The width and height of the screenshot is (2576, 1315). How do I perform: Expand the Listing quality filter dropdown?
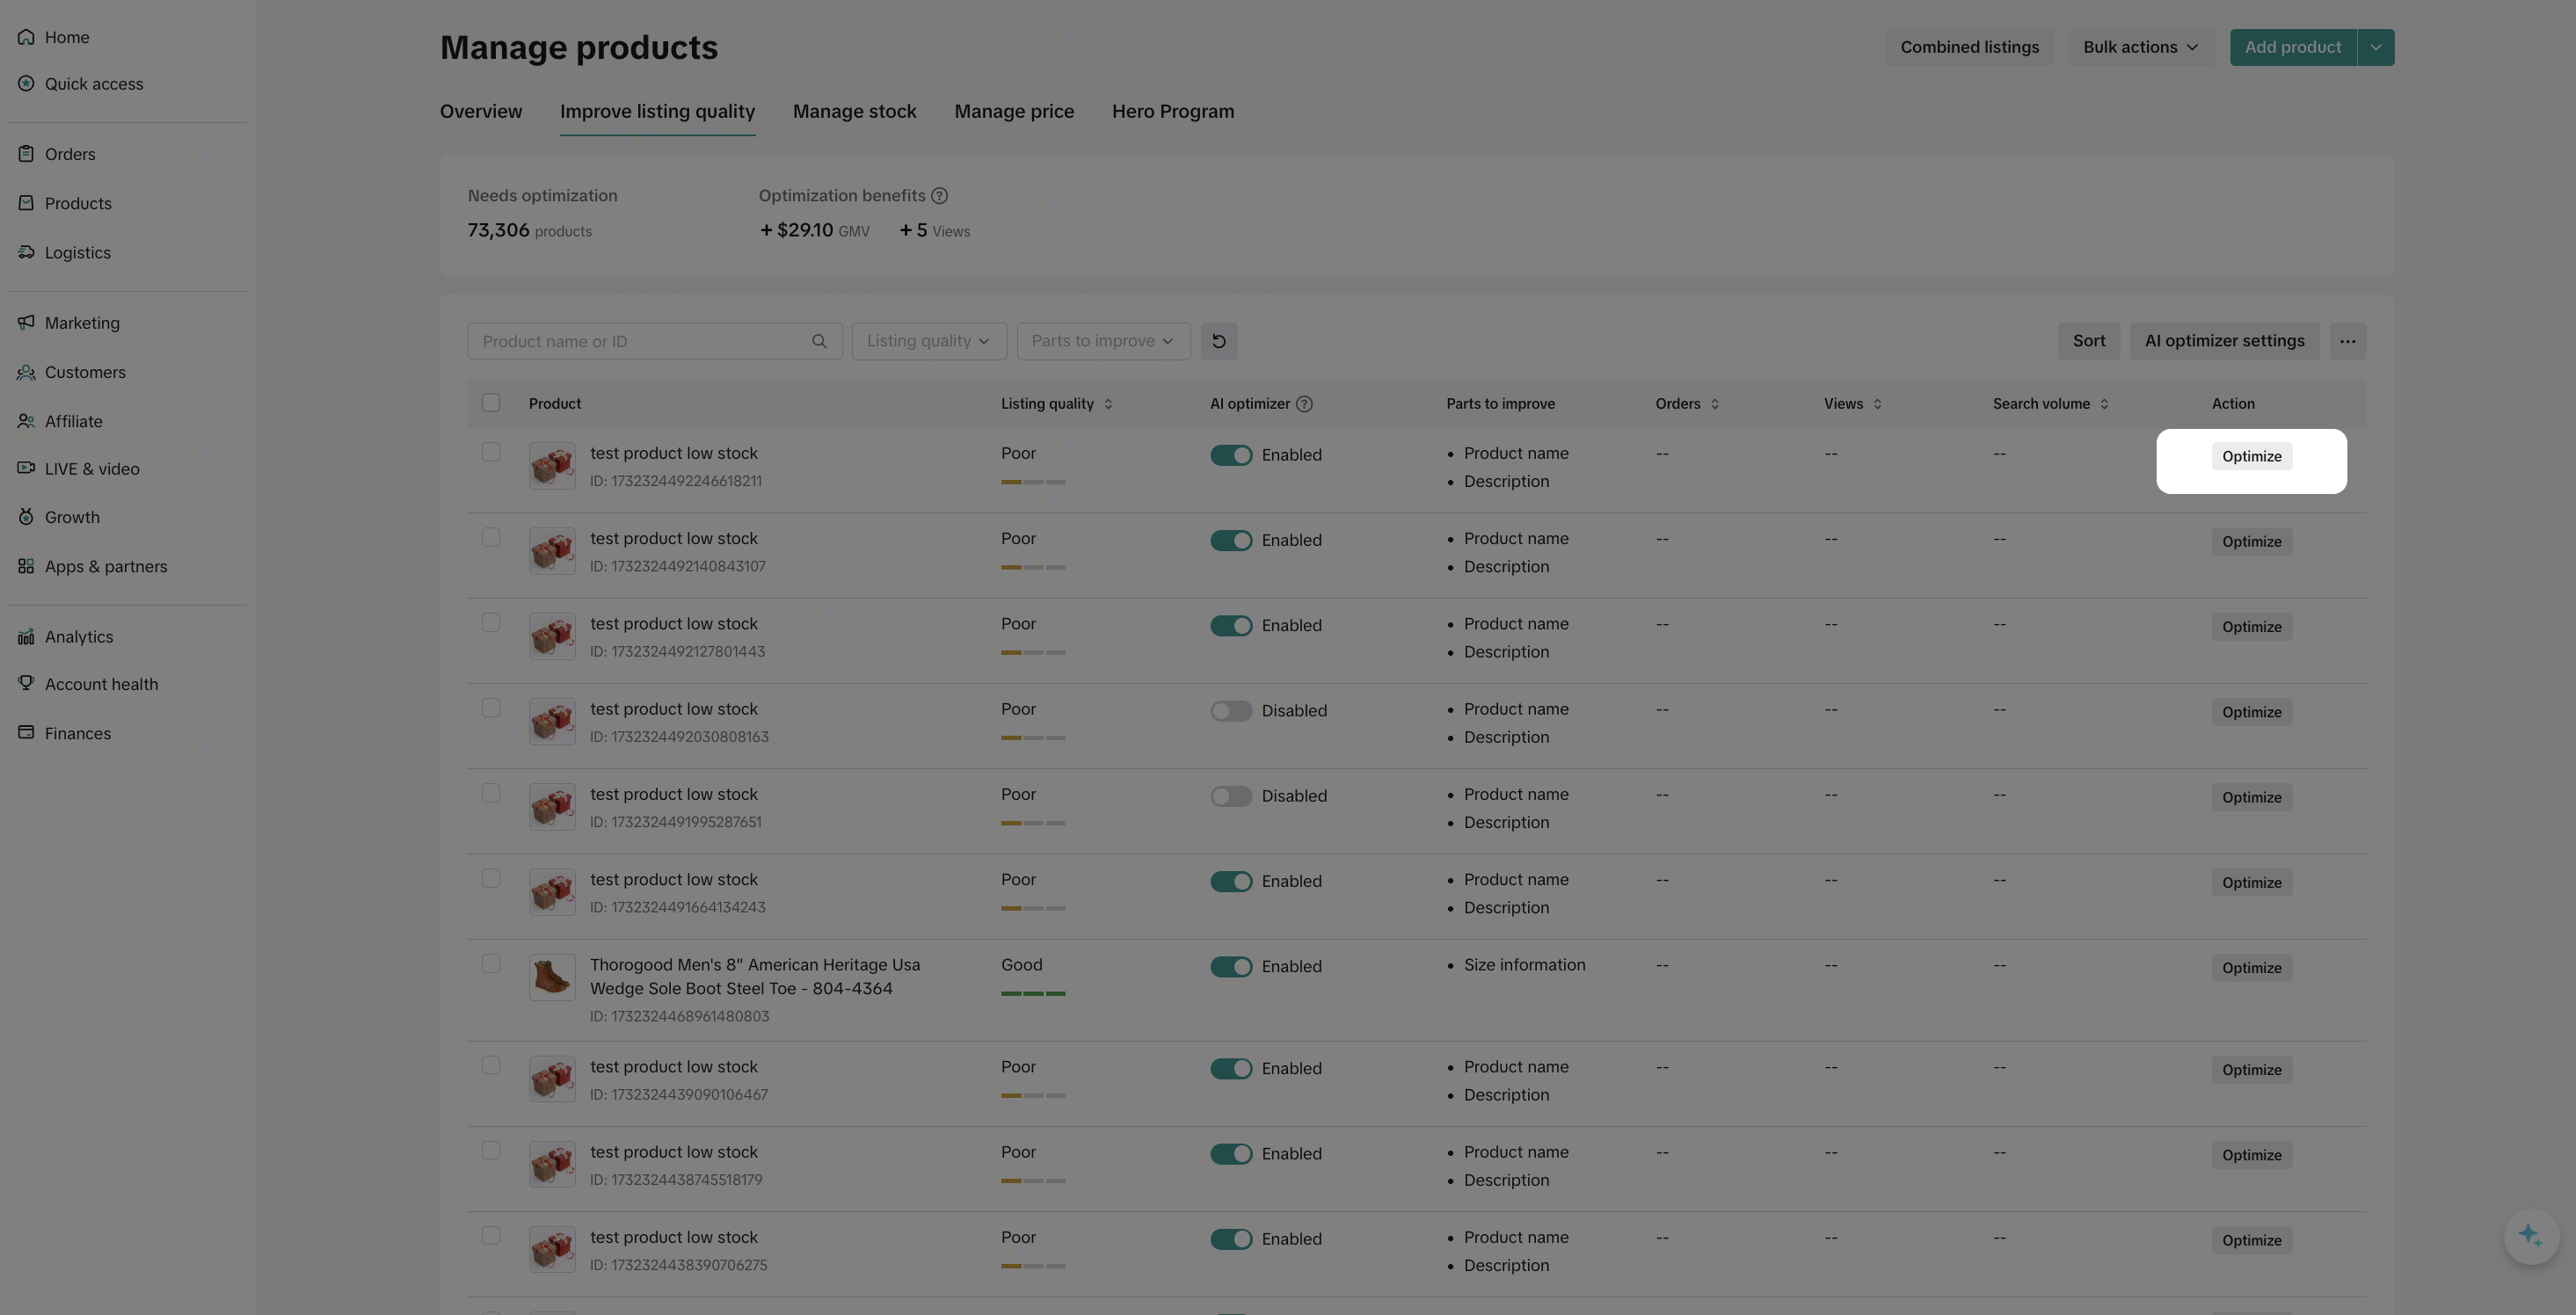(928, 341)
